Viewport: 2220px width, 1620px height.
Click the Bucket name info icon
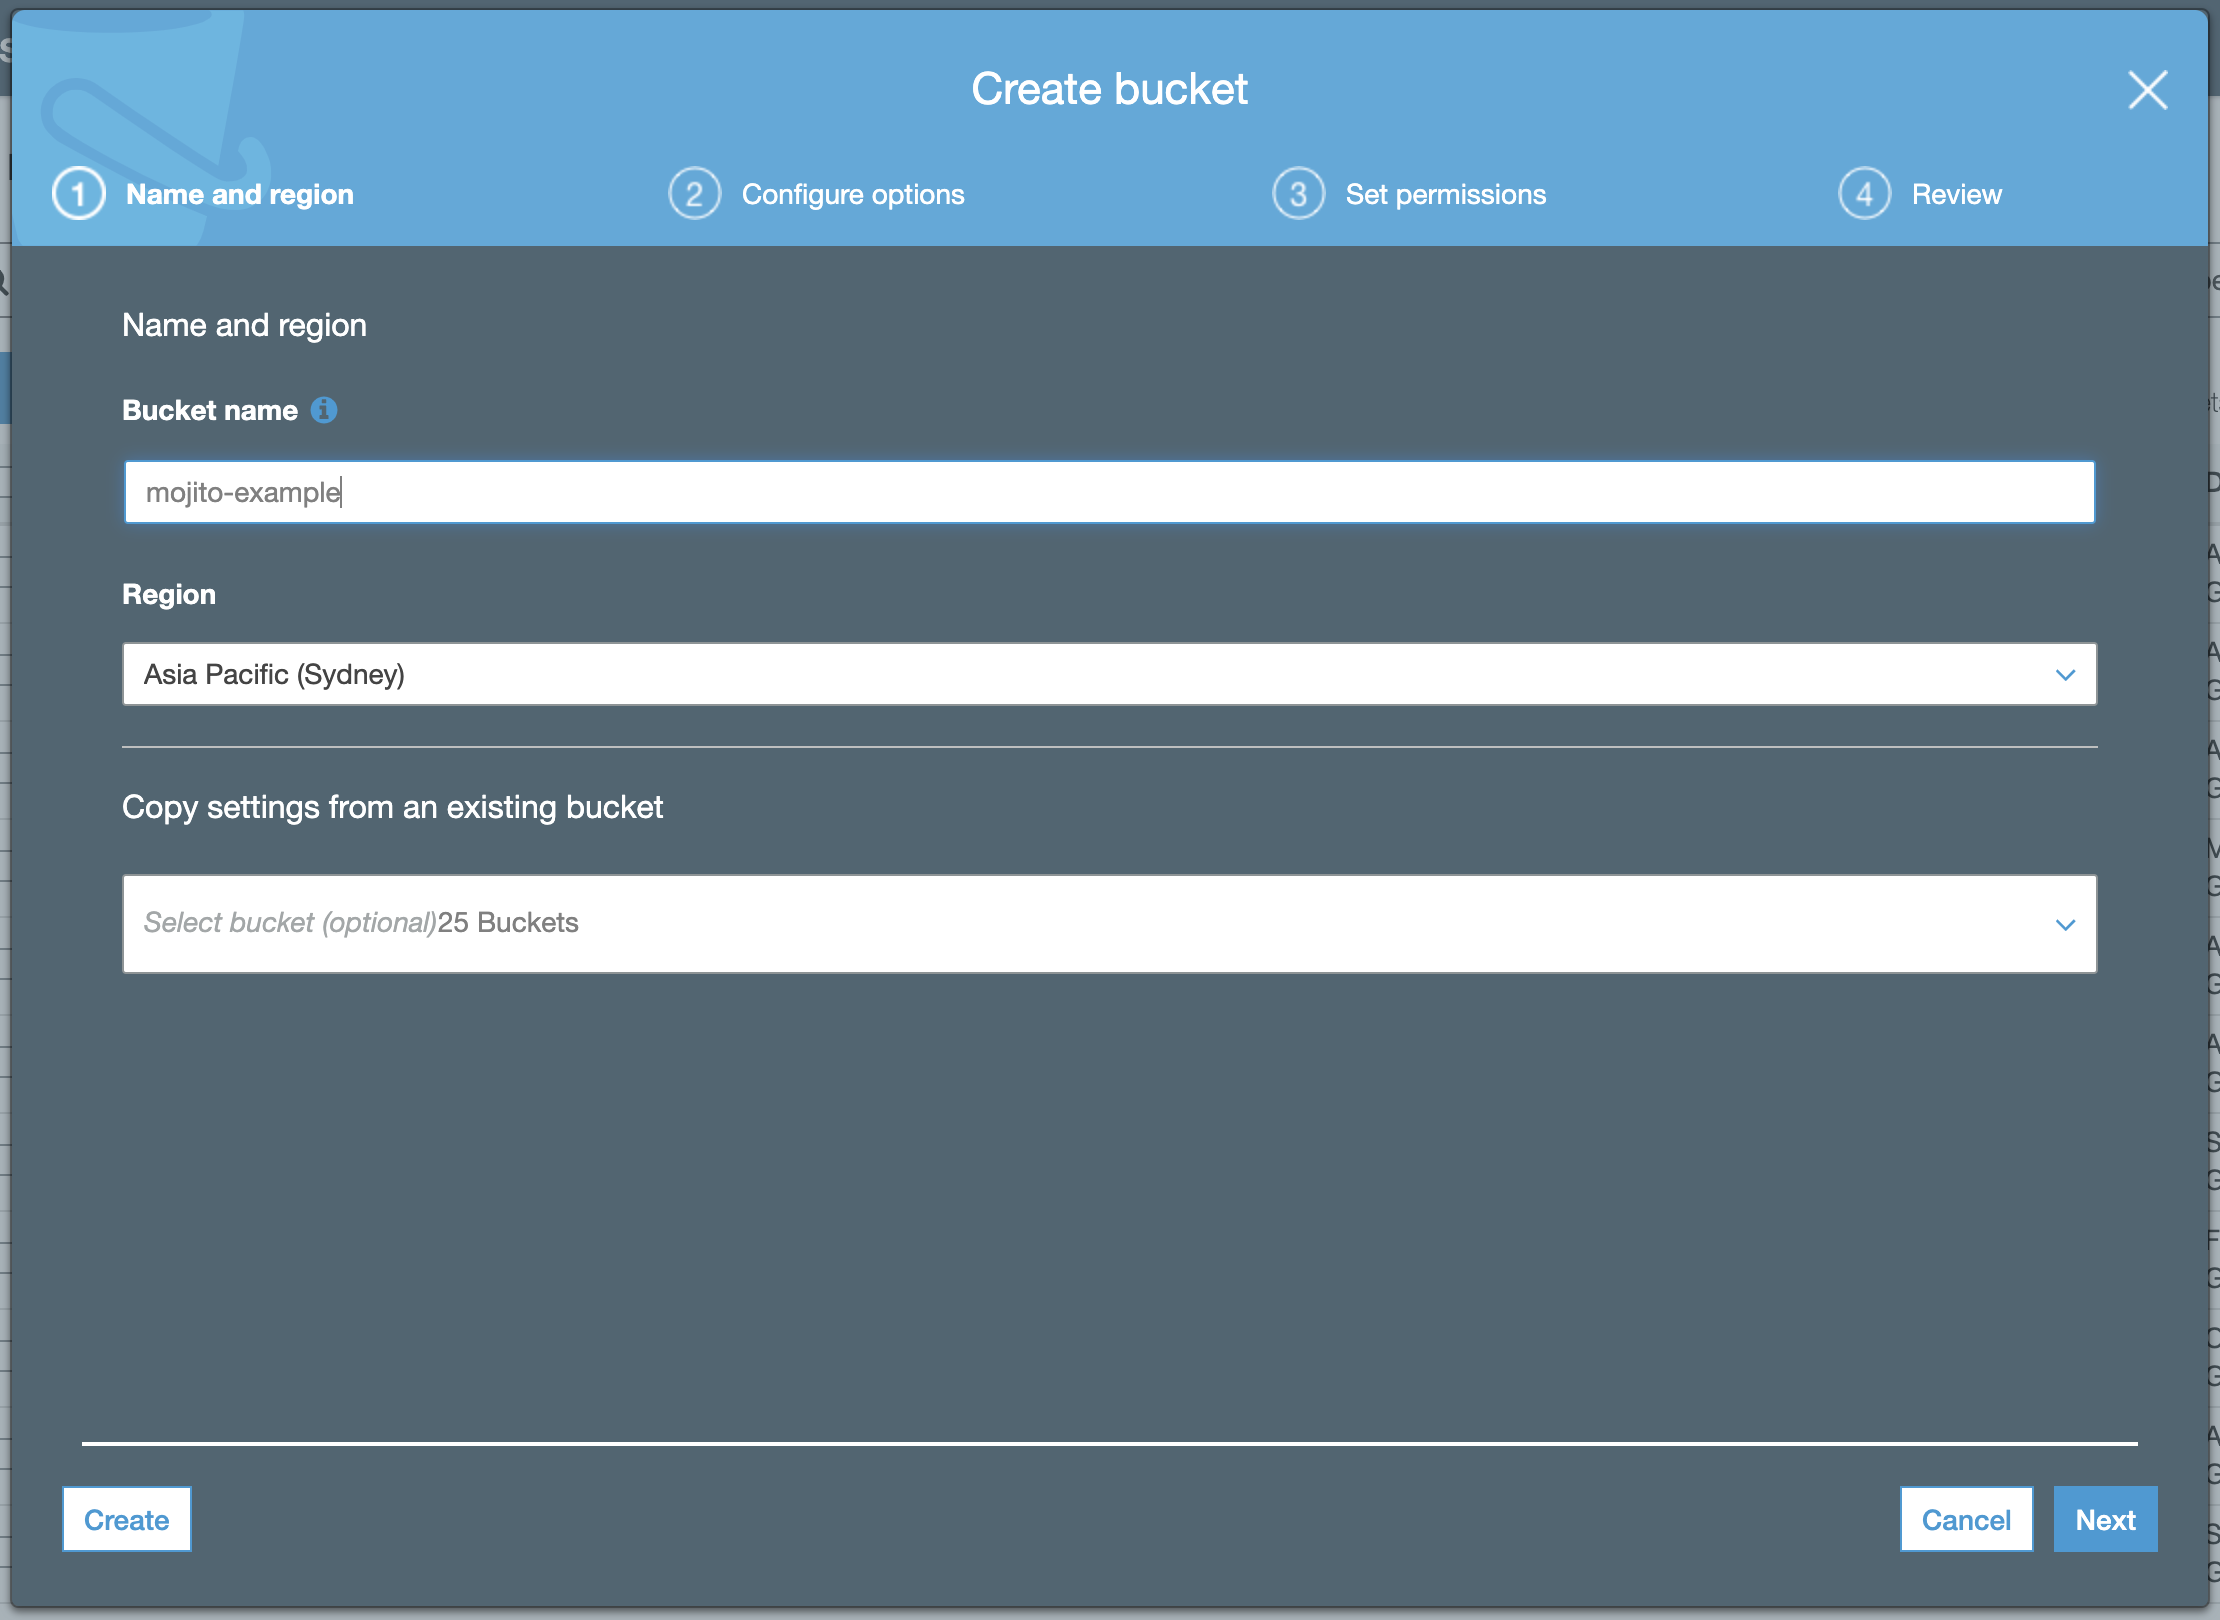(323, 410)
